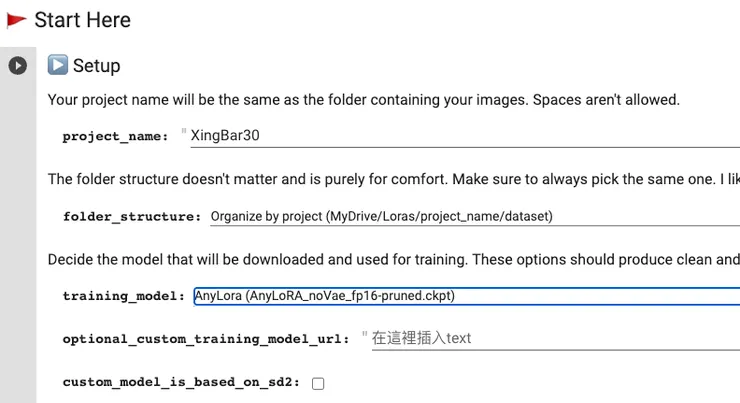Image resolution: width=740 pixels, height=403 pixels.
Task: Toggle the custom_model_is_based_on_sd2 checkbox
Action: click(x=318, y=383)
